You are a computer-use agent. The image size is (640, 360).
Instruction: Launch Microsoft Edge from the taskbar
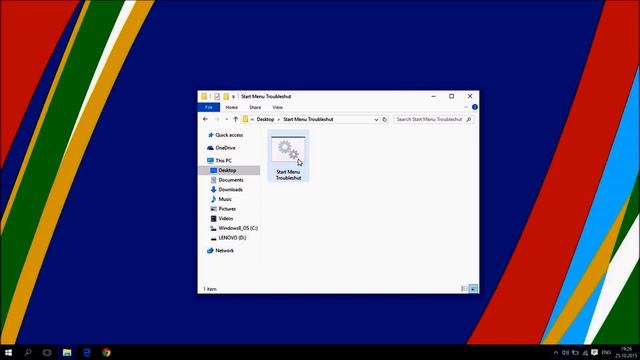pos(87,352)
